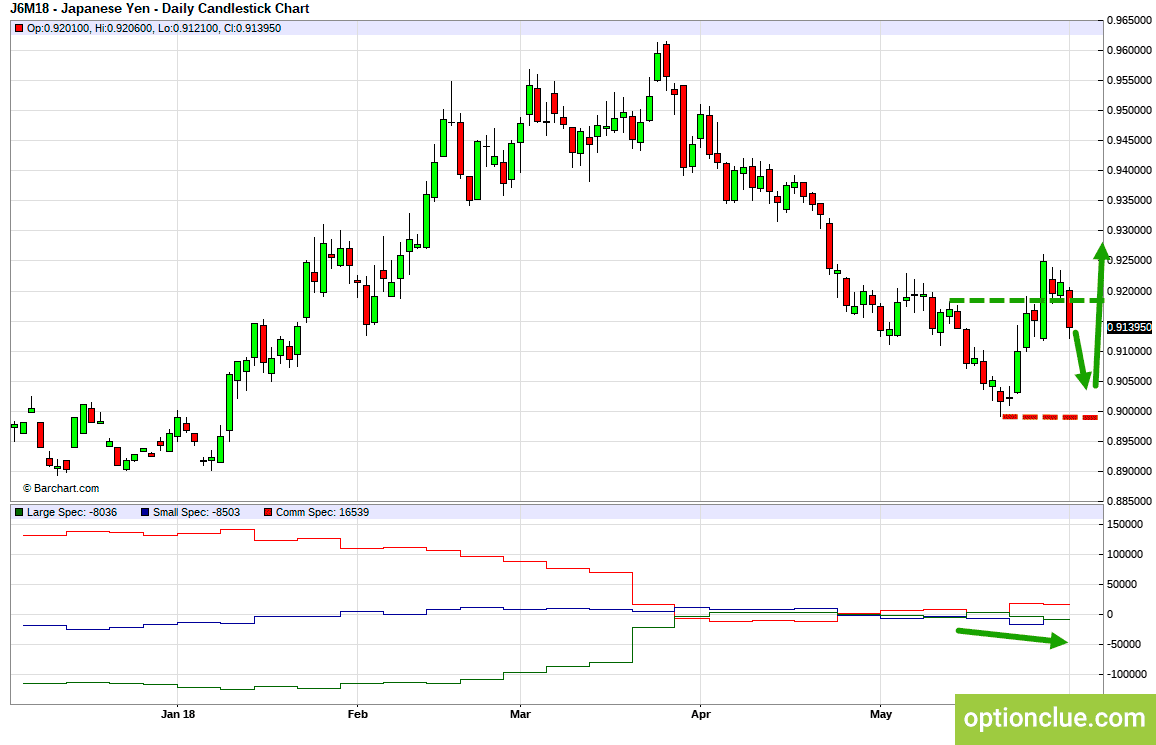
Task: Click the 0.925000 price axis label
Action: click(x=1129, y=261)
